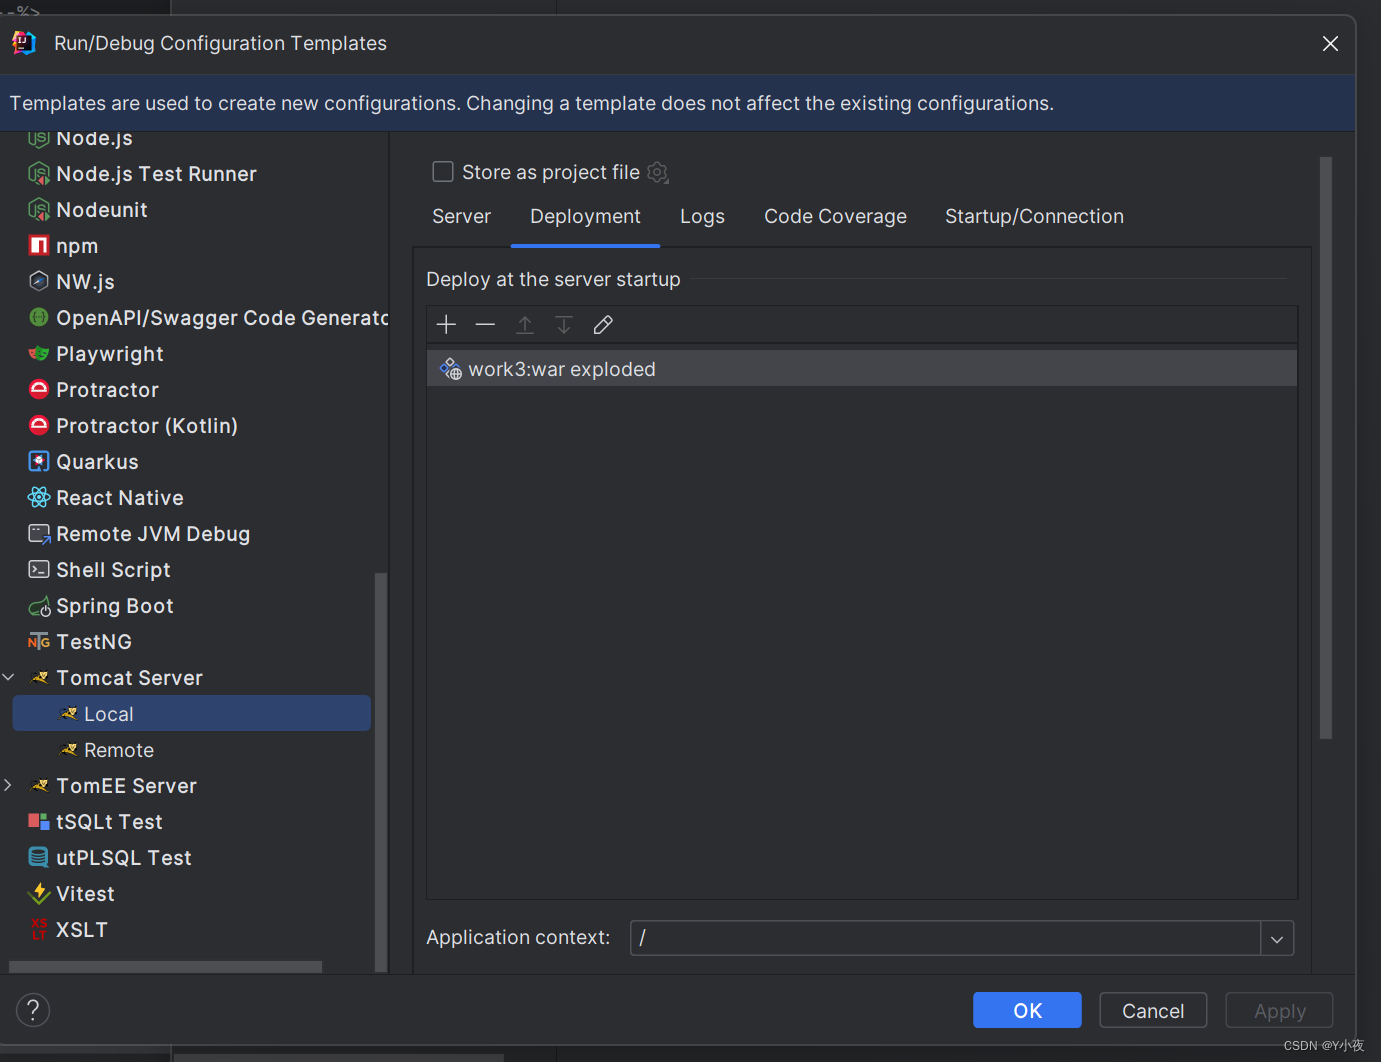
Task: Open the Code Coverage tab
Action: coord(835,216)
